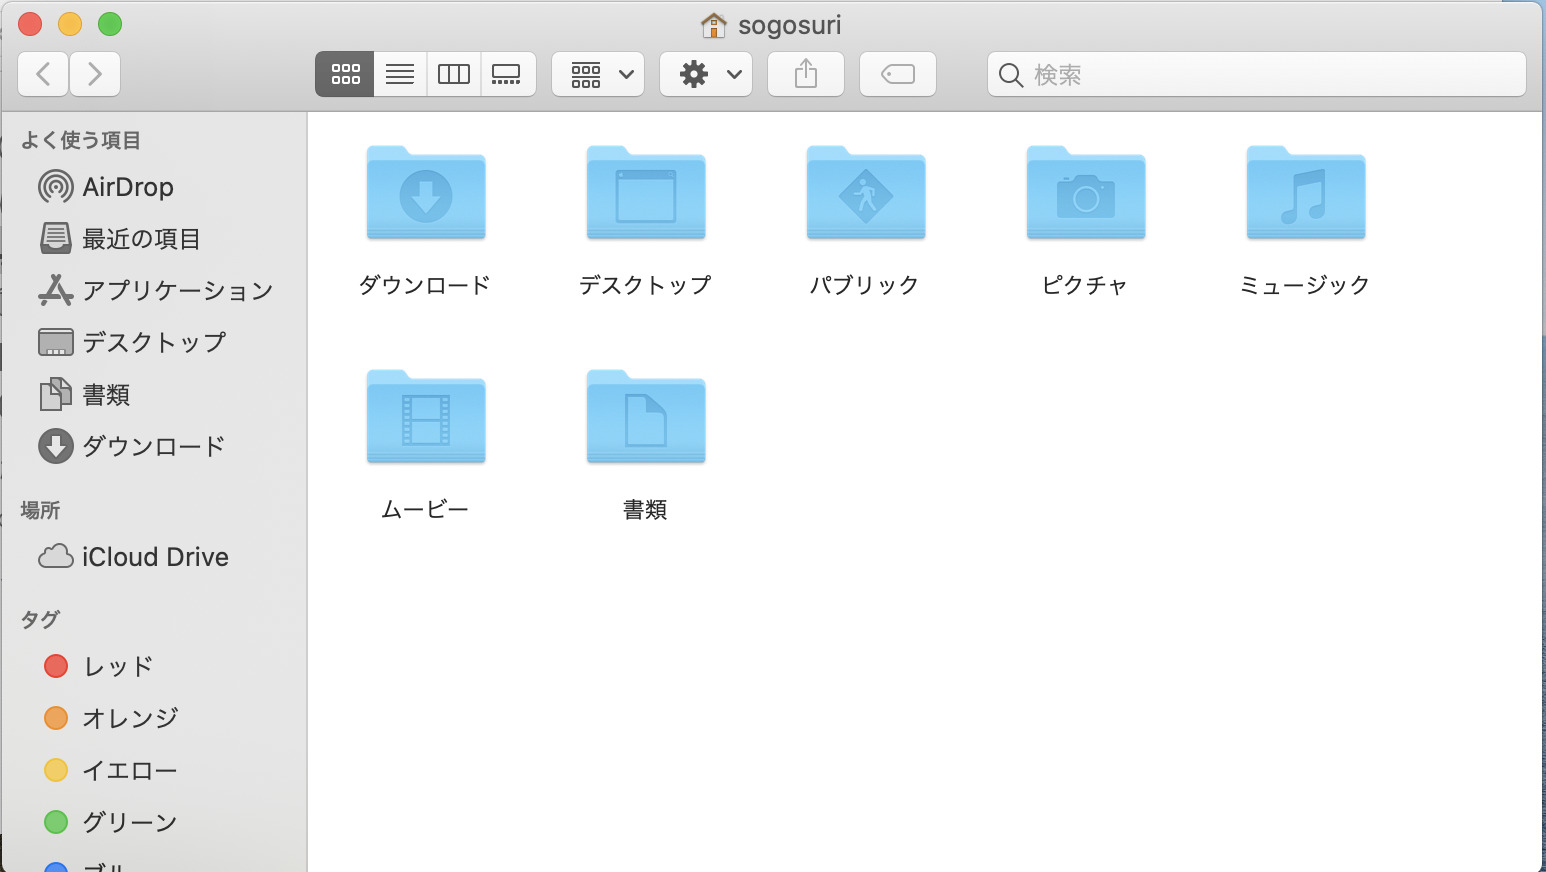1546x872 pixels.
Task: Click the yellow tag color dot
Action: click(x=56, y=770)
